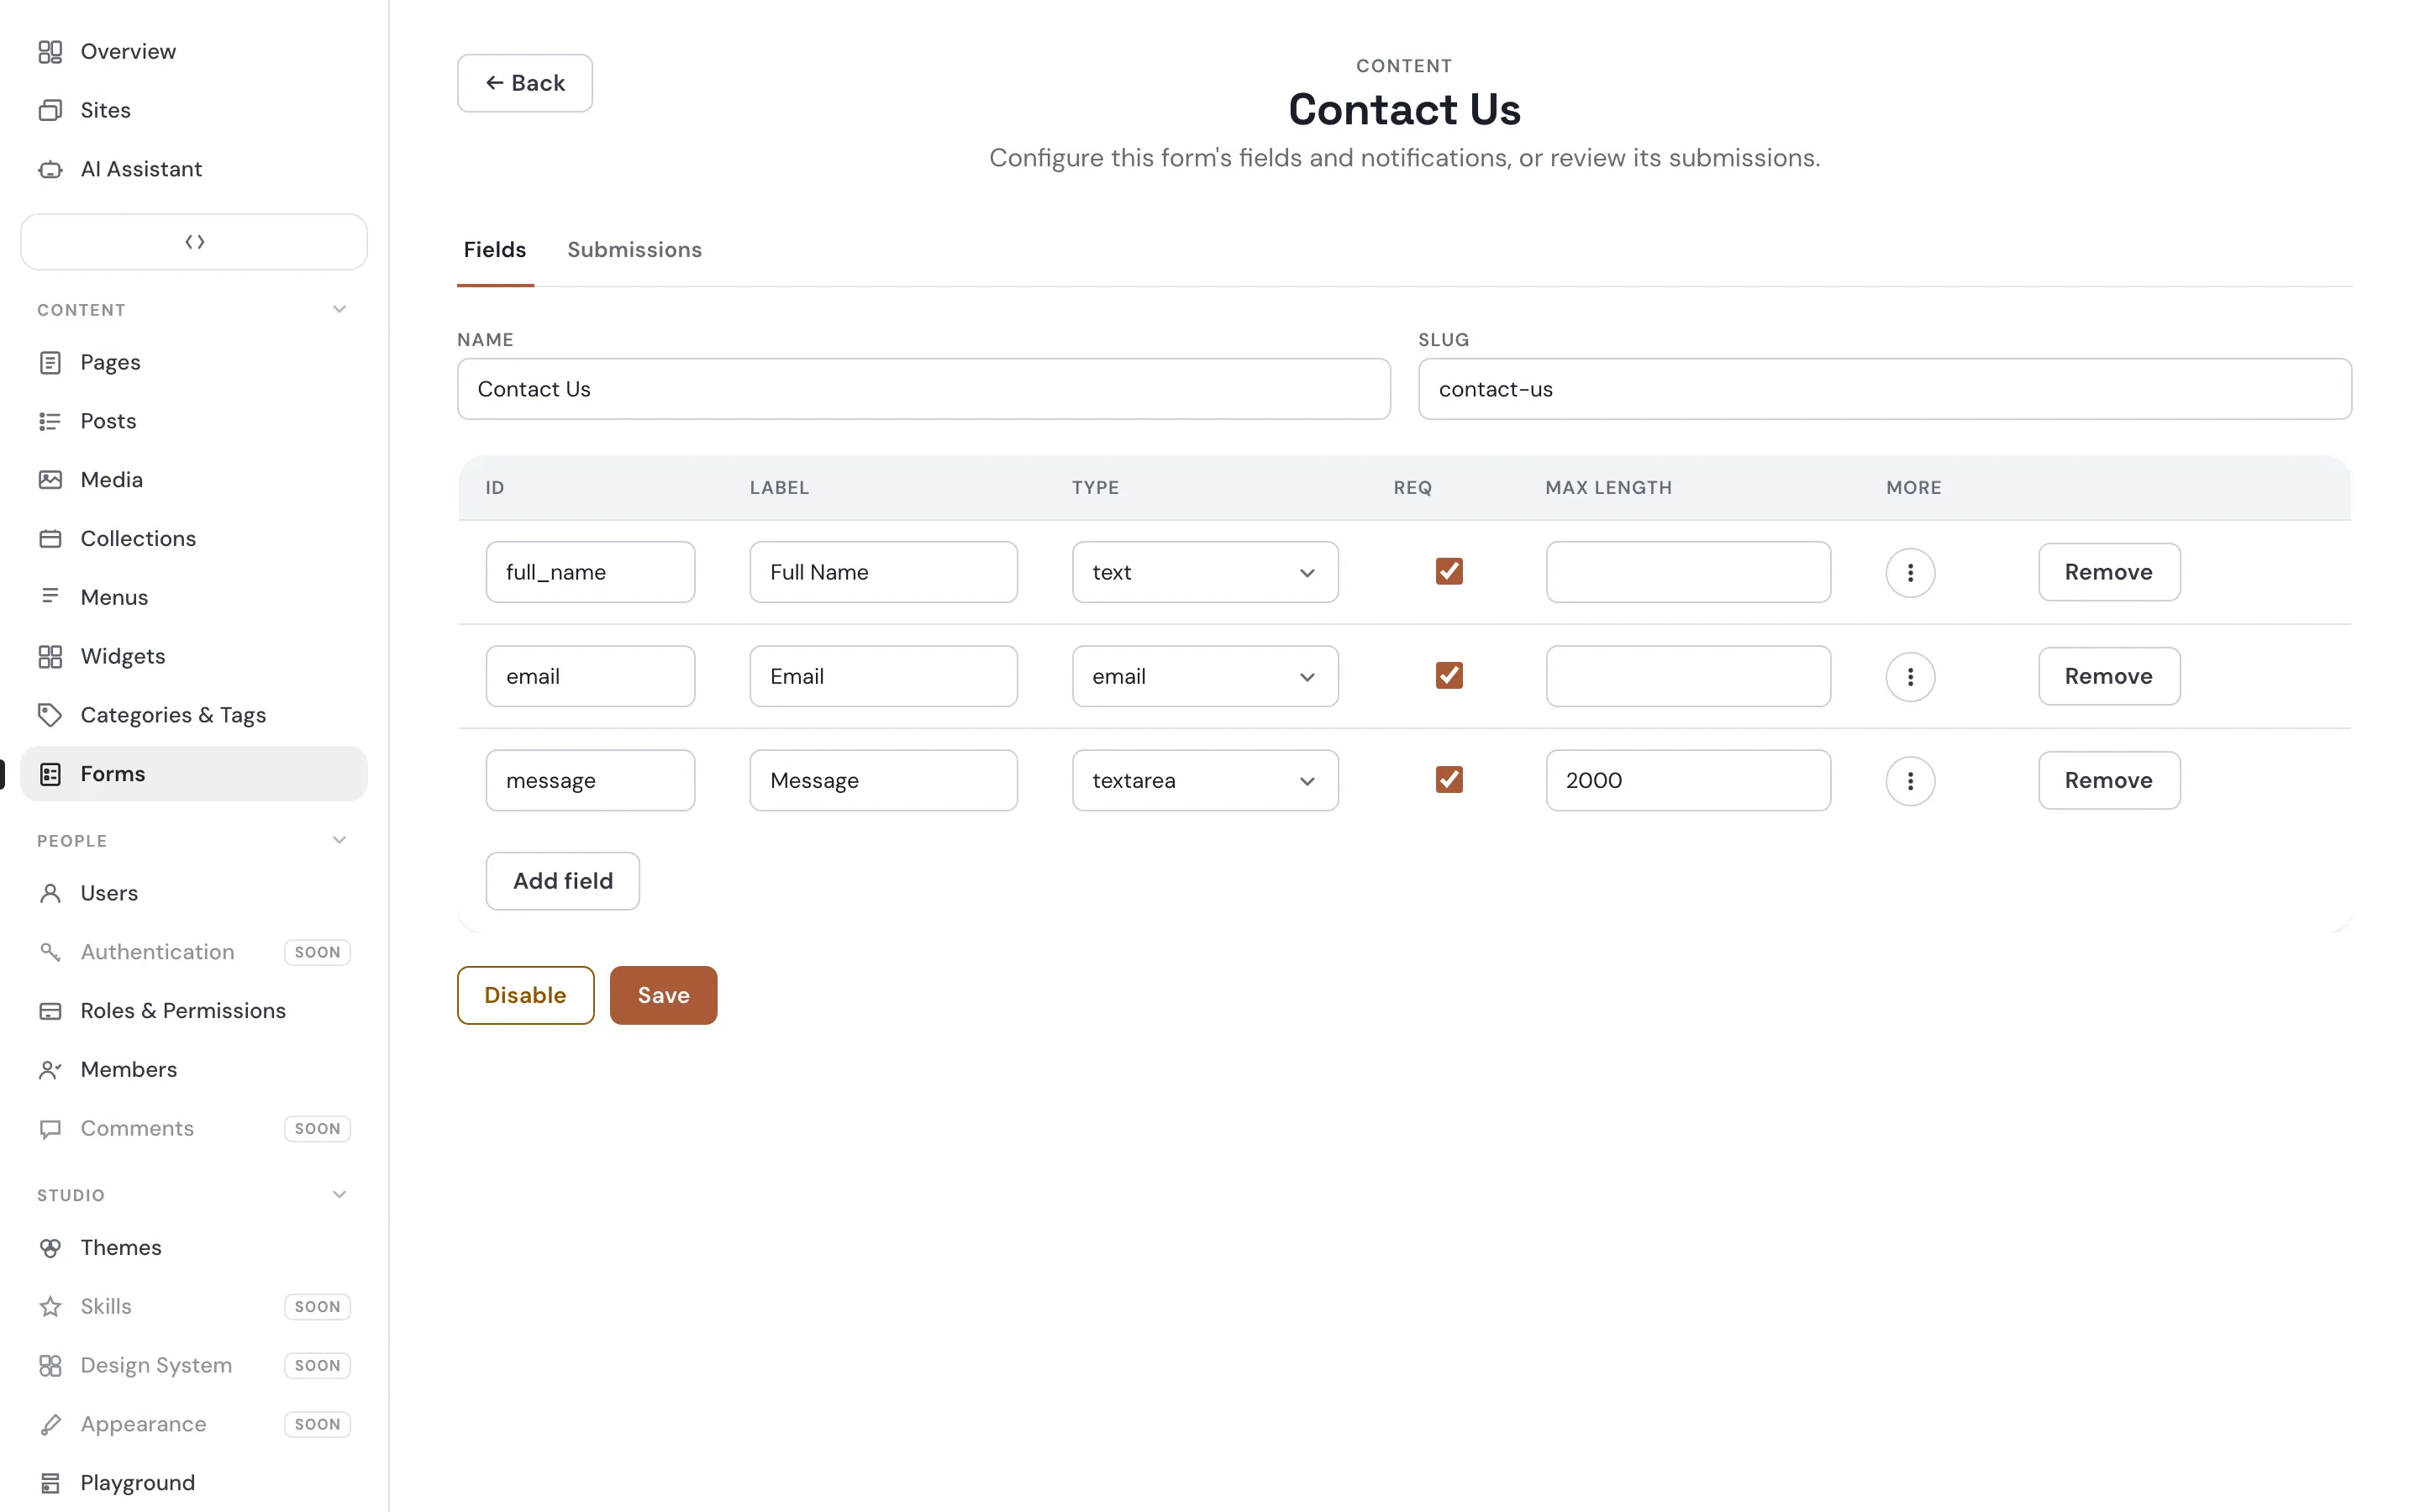Switch to the Submissions tab
The height and width of the screenshot is (1512, 2420).
point(634,250)
